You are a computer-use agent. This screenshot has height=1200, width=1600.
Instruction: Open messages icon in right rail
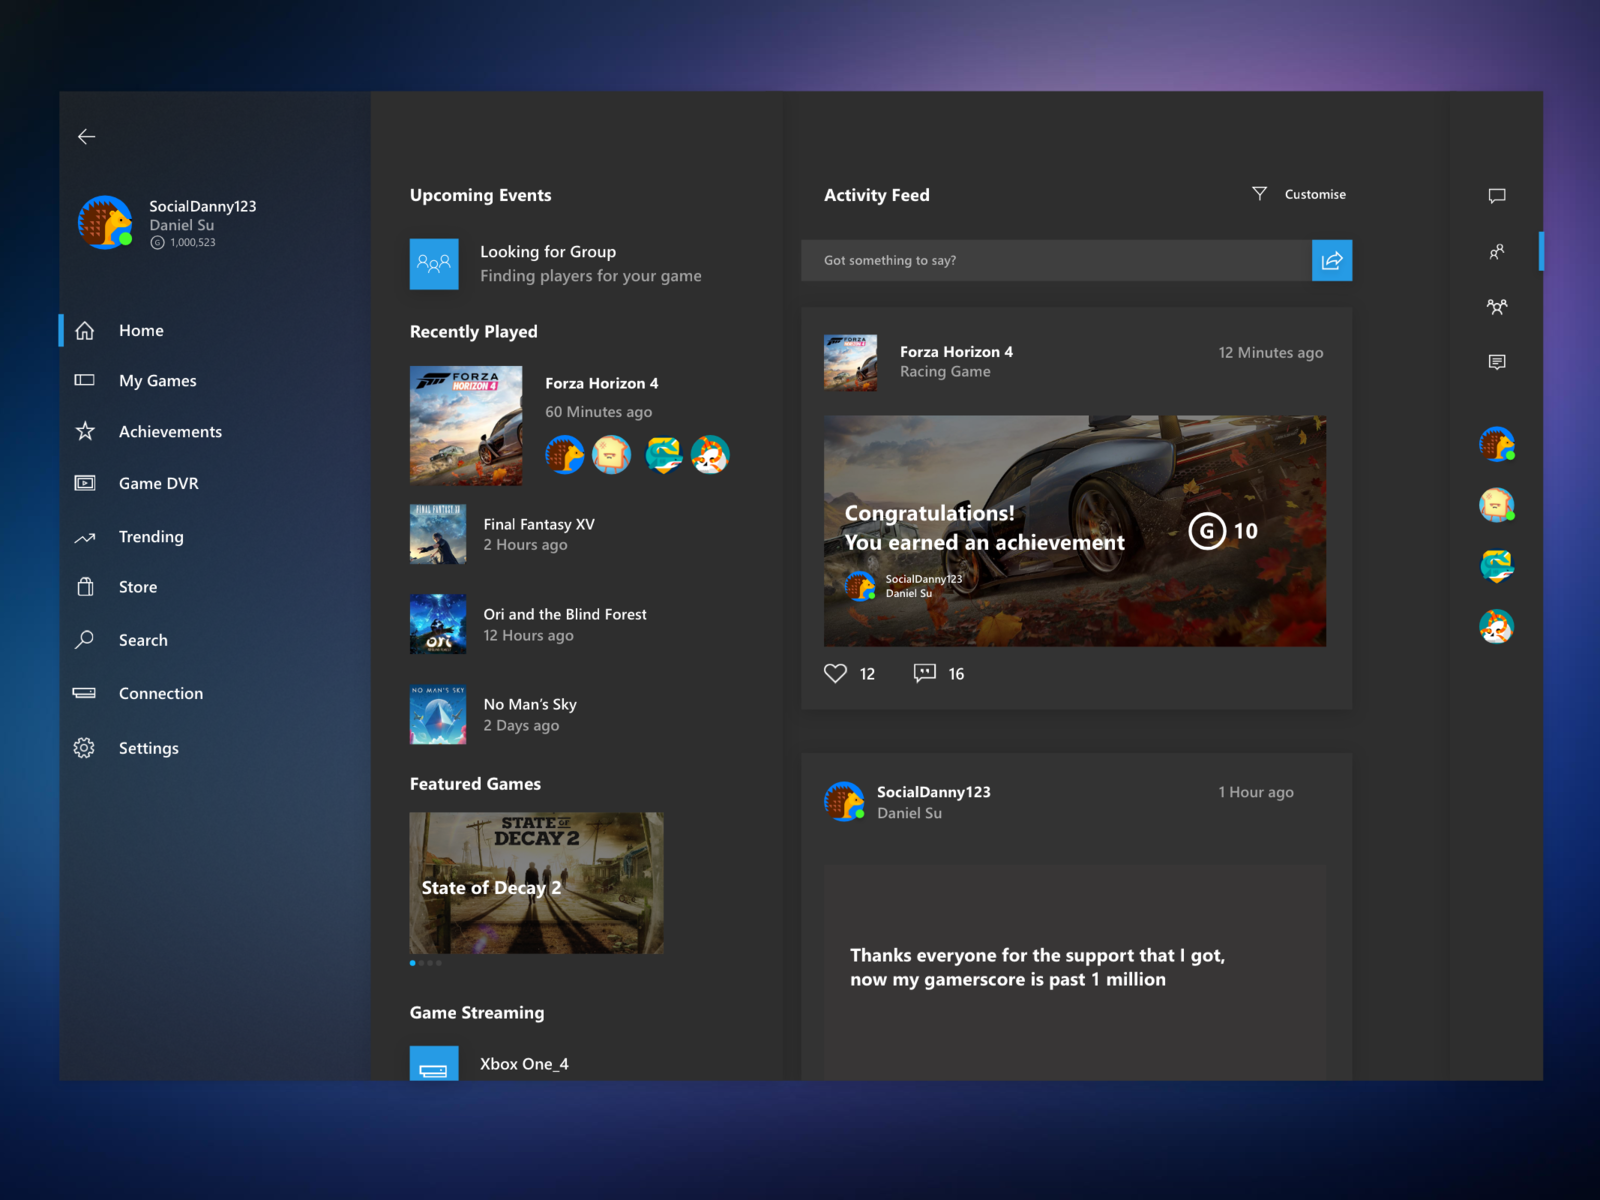point(1497,362)
